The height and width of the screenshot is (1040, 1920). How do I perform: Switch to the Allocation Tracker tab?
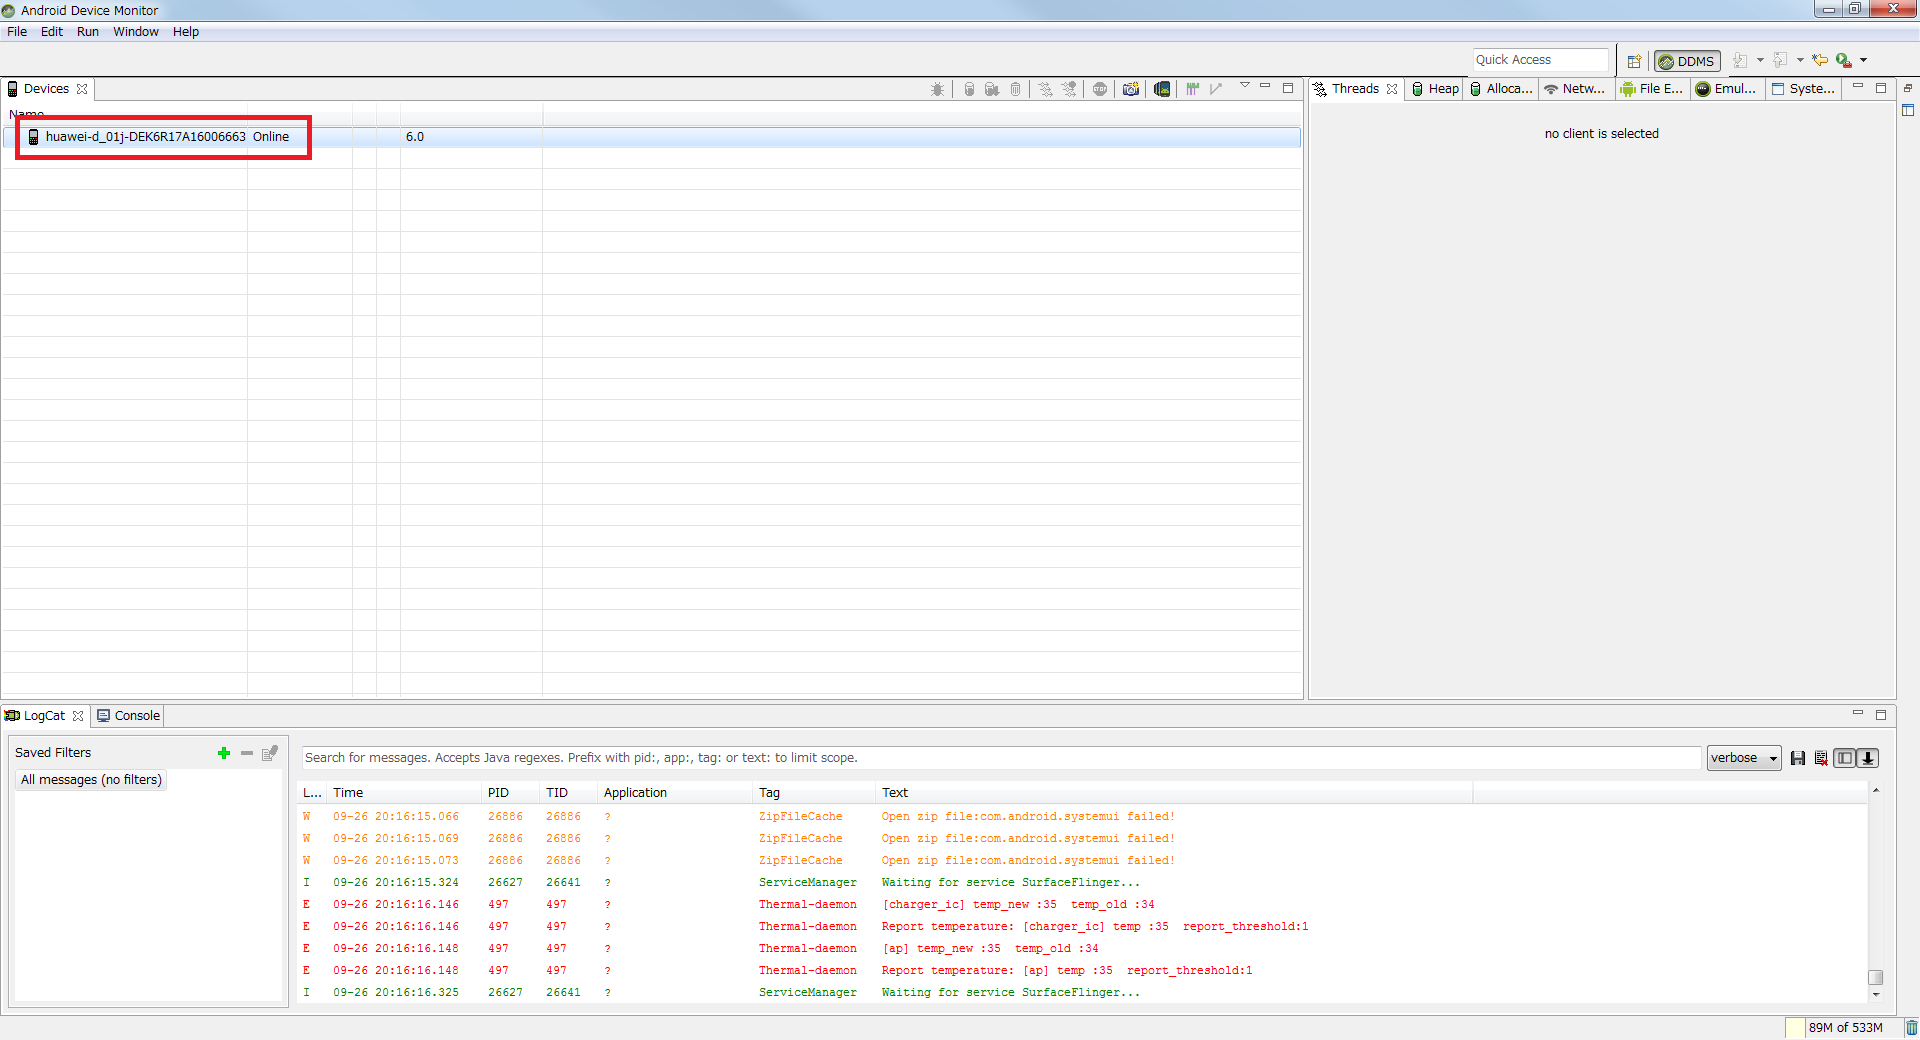(1500, 89)
